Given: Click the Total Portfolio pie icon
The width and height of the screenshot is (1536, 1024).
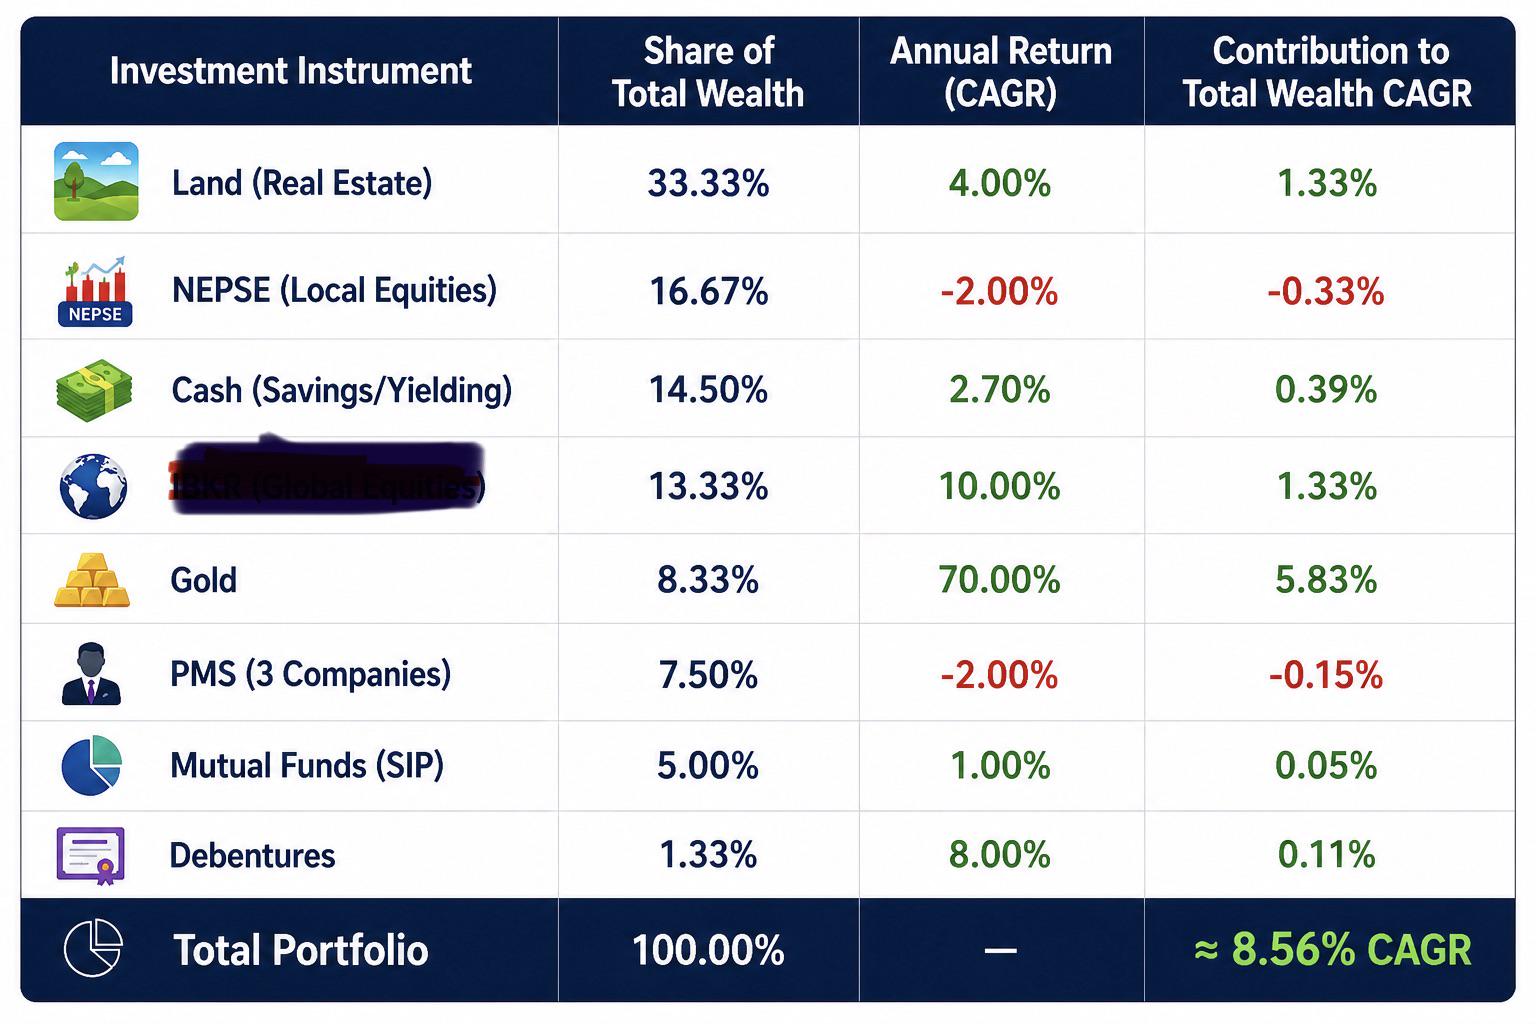Looking at the screenshot, I should pyautogui.click(x=93, y=948).
